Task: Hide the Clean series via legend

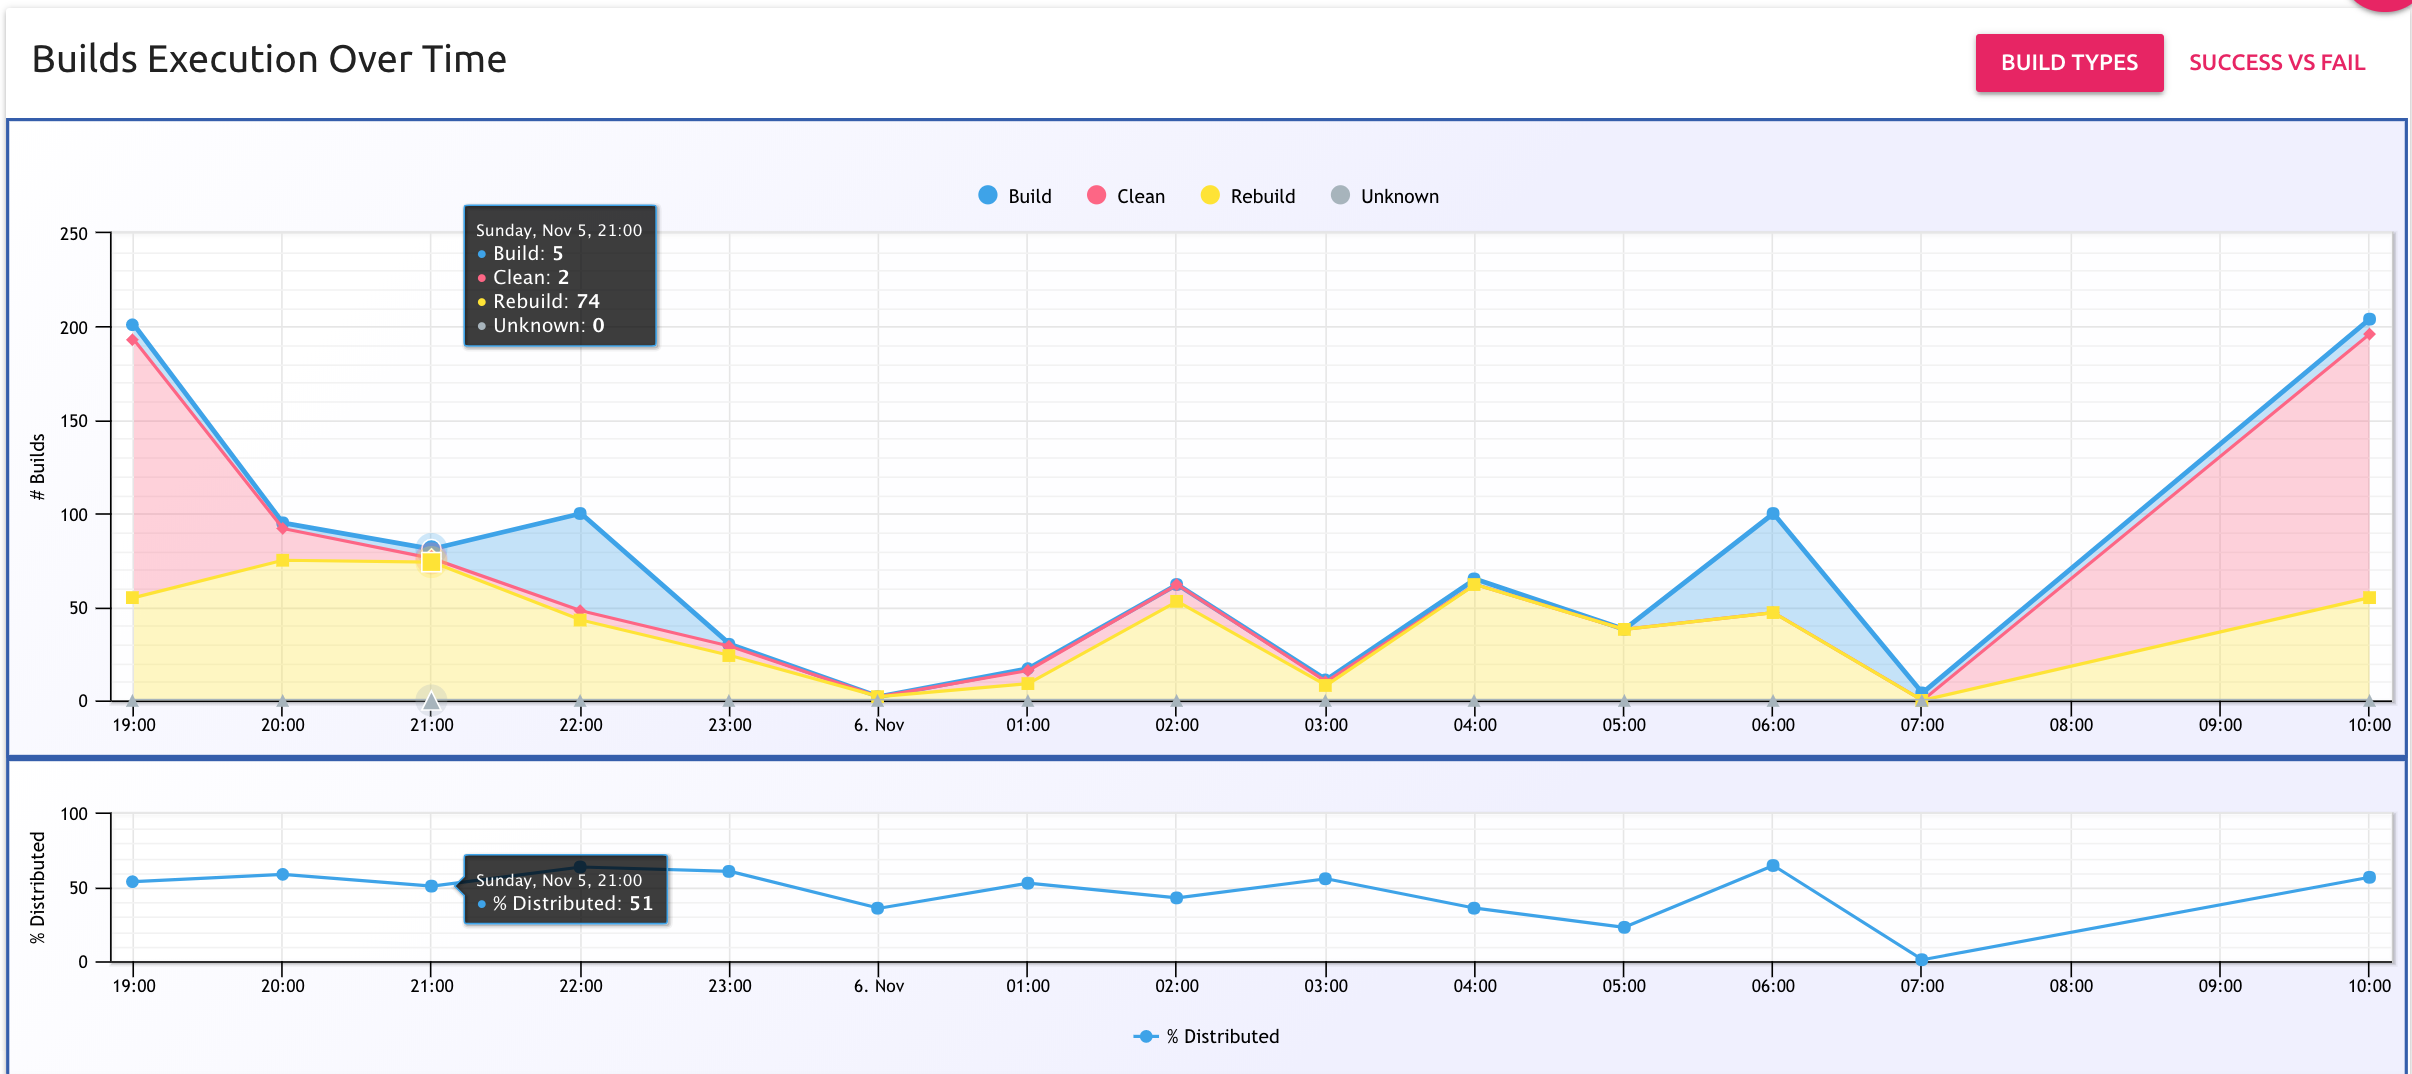Action: pos(1126,196)
